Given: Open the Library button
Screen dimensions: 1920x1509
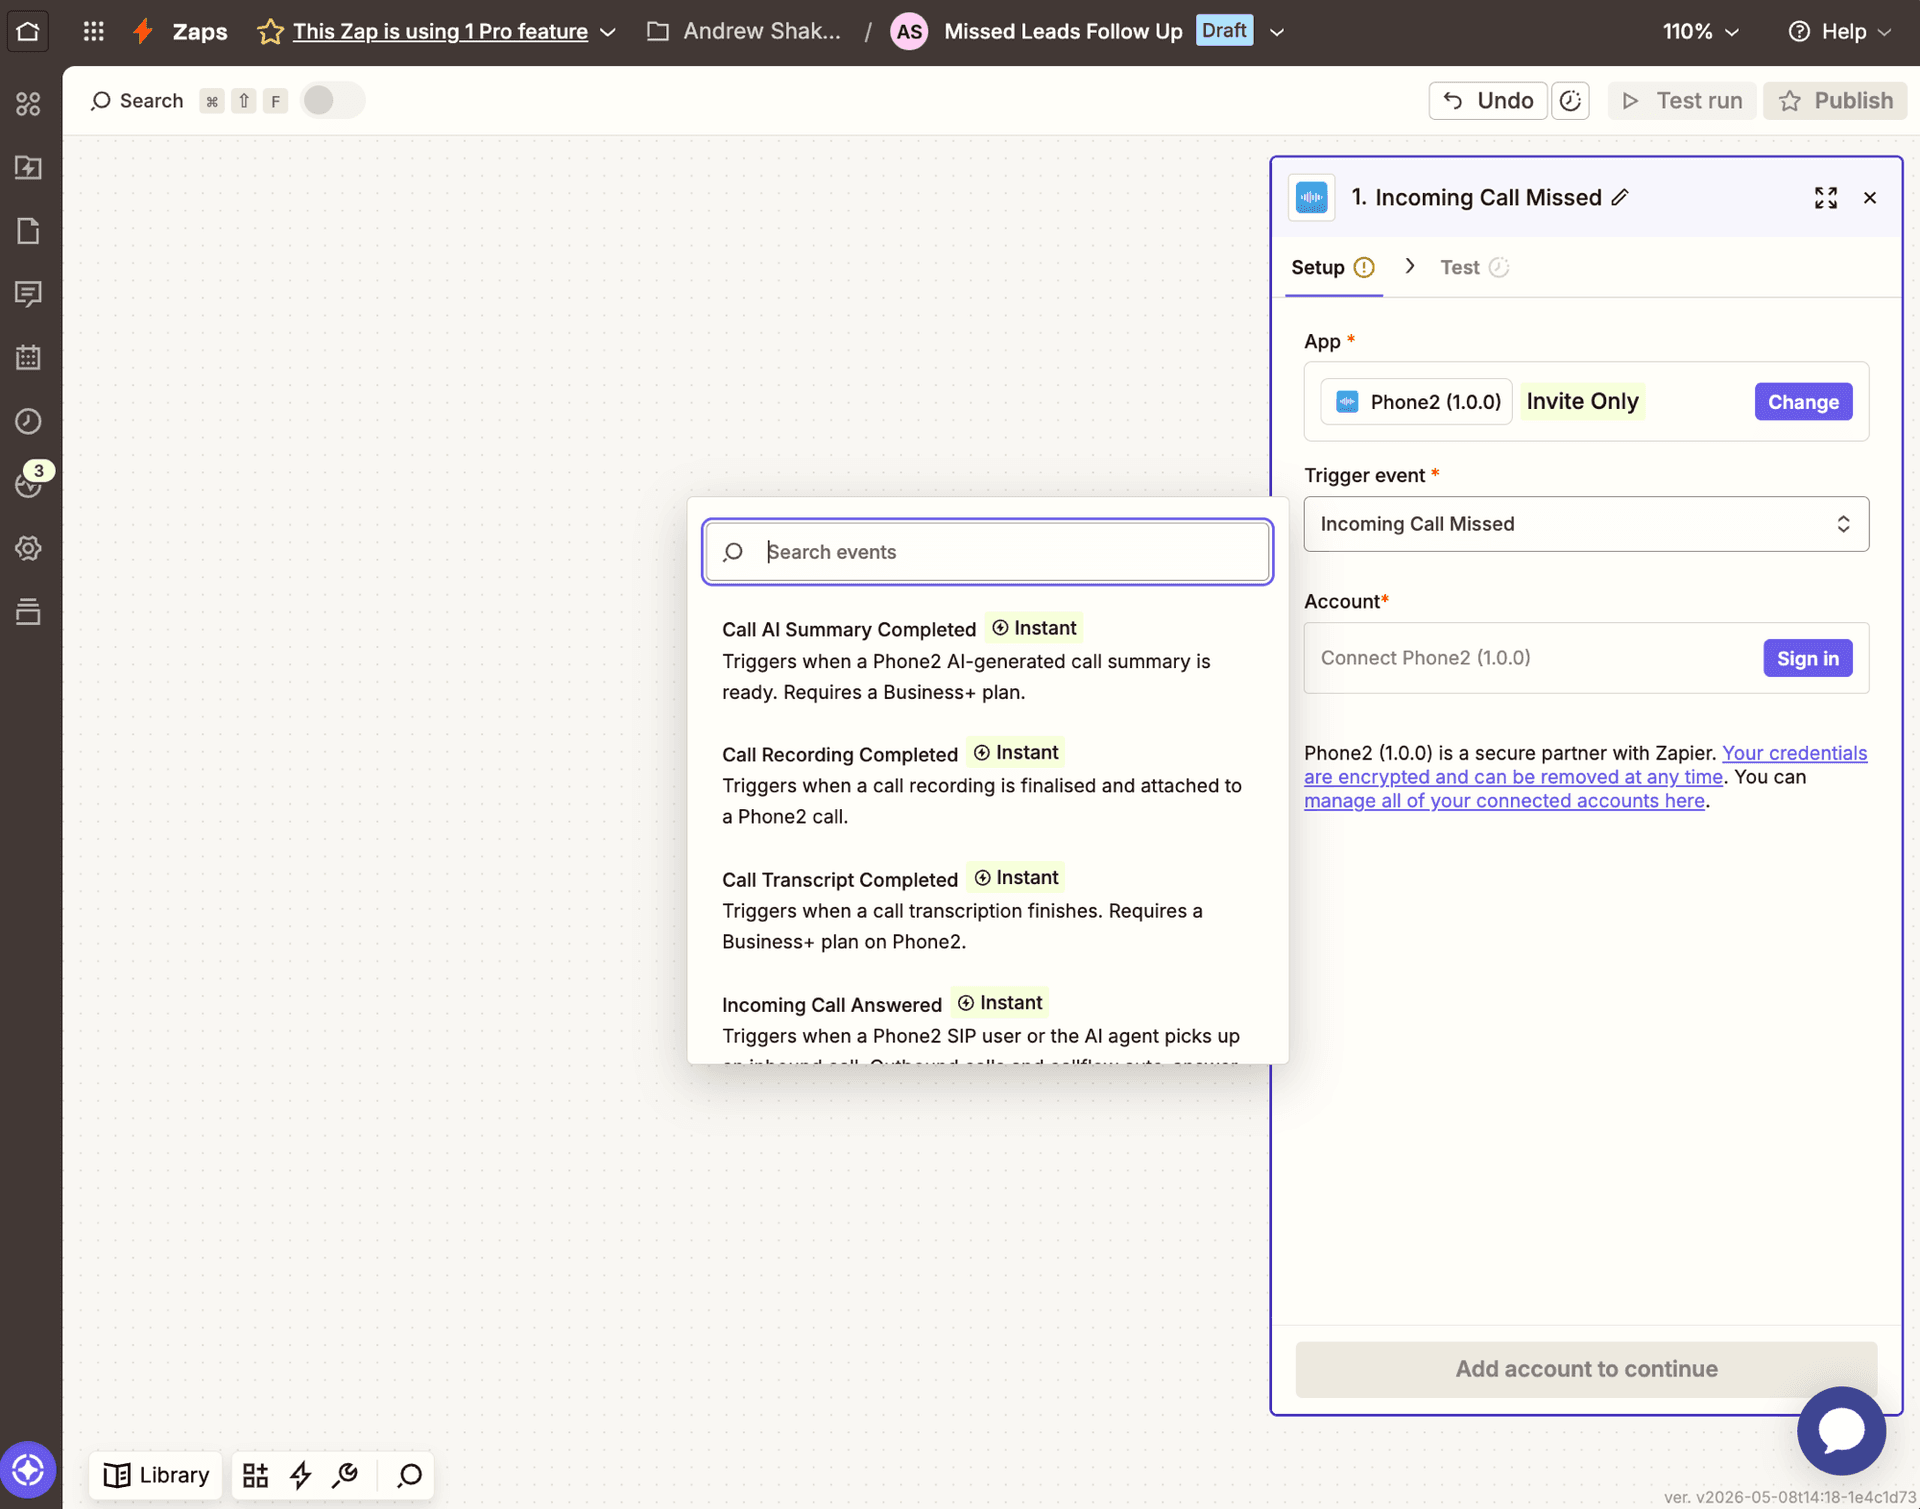Looking at the screenshot, I should (157, 1475).
